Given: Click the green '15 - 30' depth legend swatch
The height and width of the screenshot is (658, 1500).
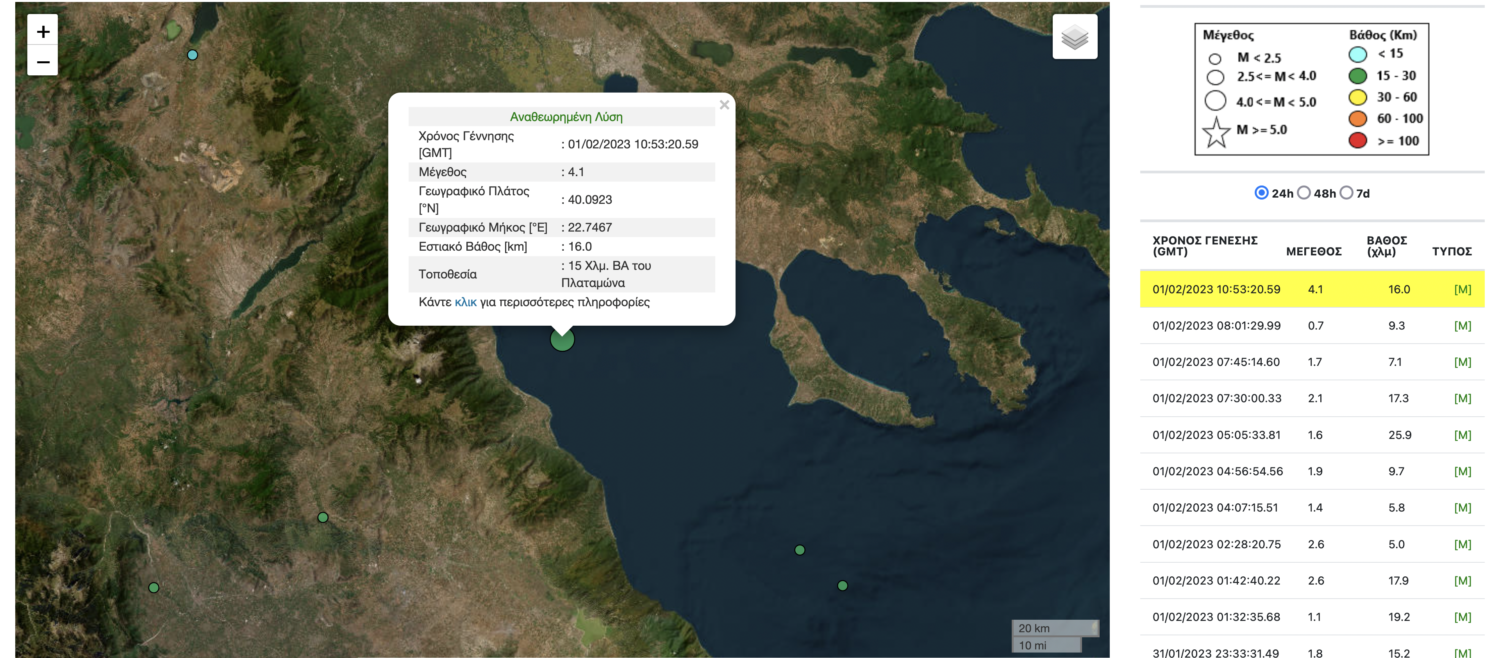Looking at the screenshot, I should tap(1357, 76).
